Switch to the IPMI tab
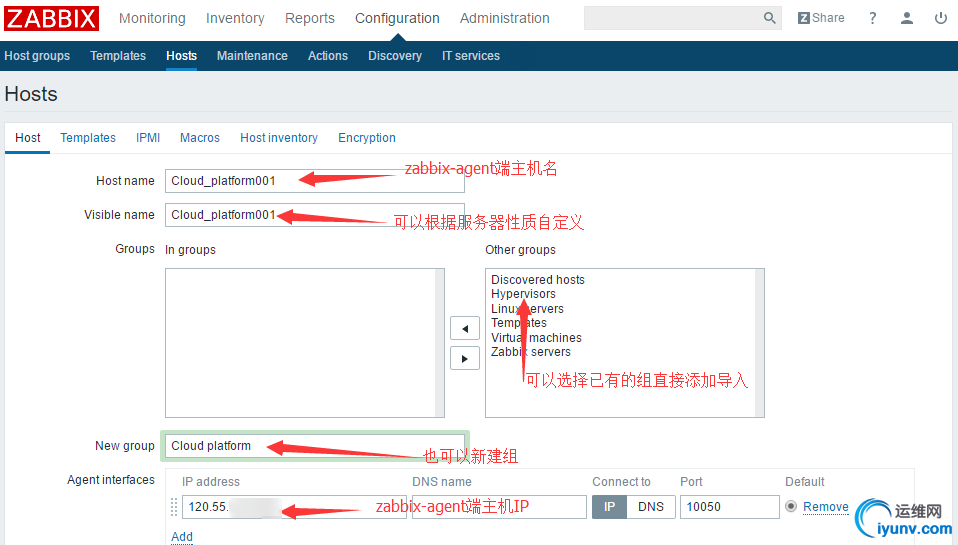Image resolution: width=958 pixels, height=545 pixels. 148,138
